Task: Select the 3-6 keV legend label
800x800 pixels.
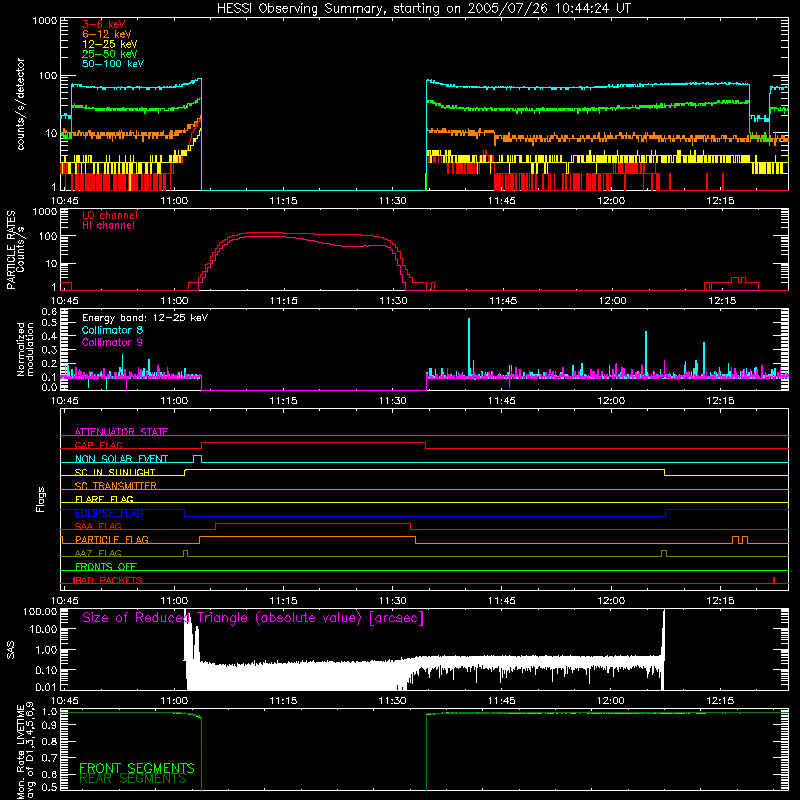Action: pos(104,24)
